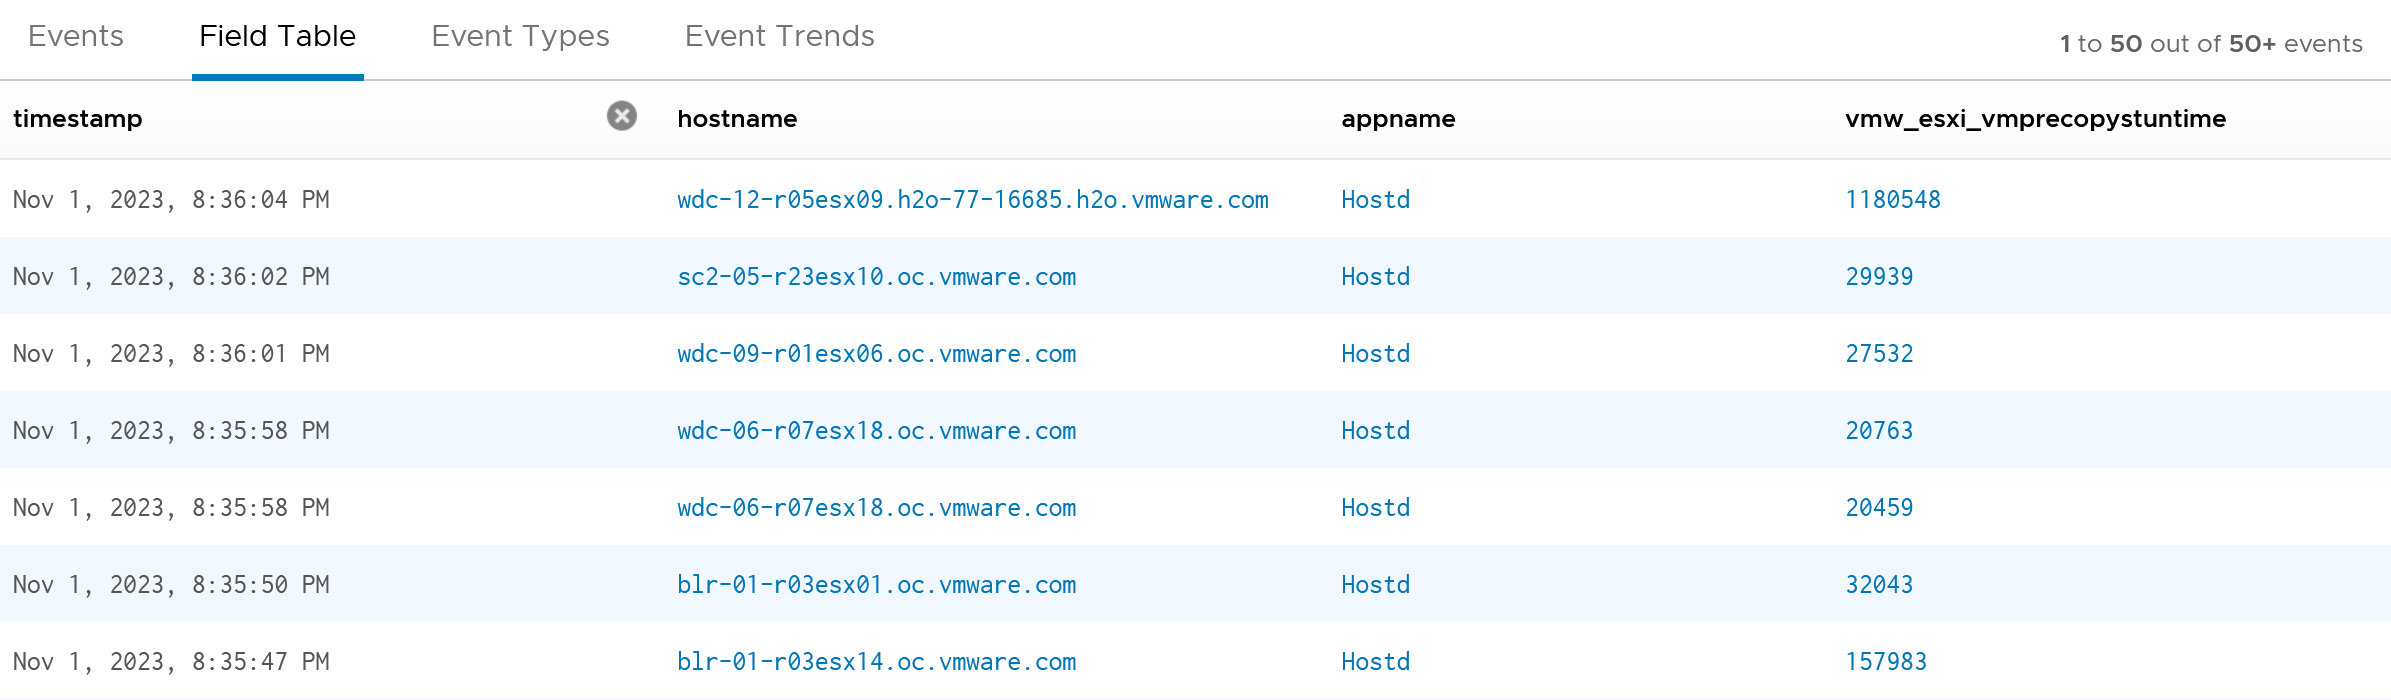Click Hostd in the 1180548 row
This screenshot has height=700, width=2391.
coord(1376,200)
